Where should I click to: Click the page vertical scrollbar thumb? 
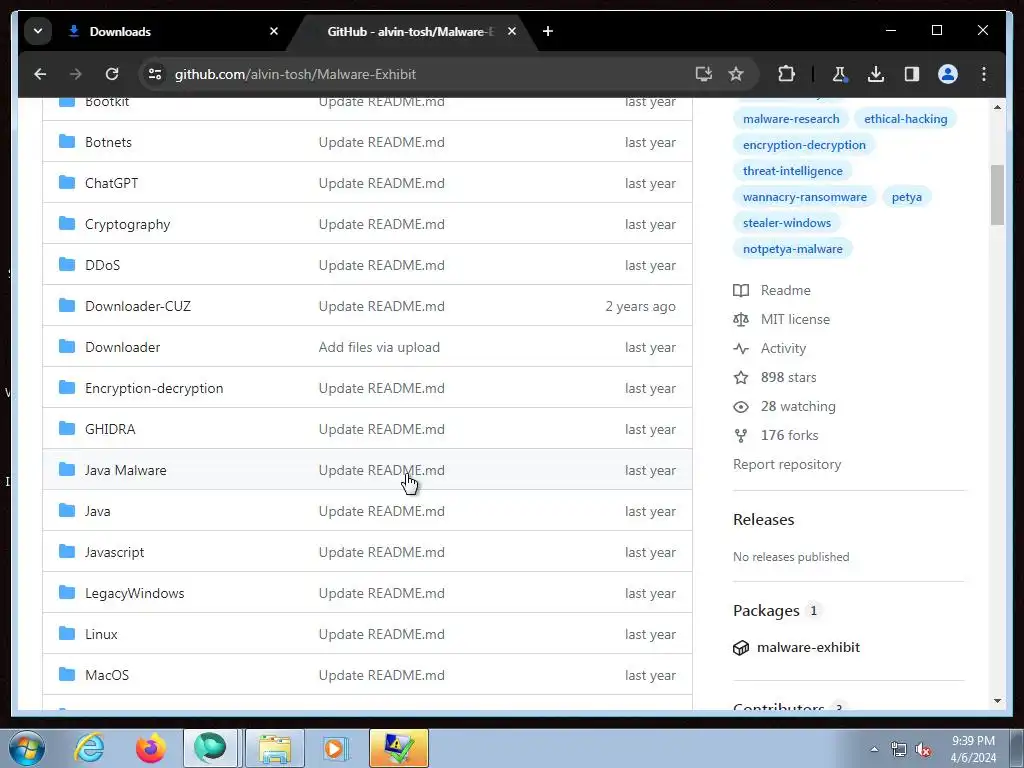[997, 195]
